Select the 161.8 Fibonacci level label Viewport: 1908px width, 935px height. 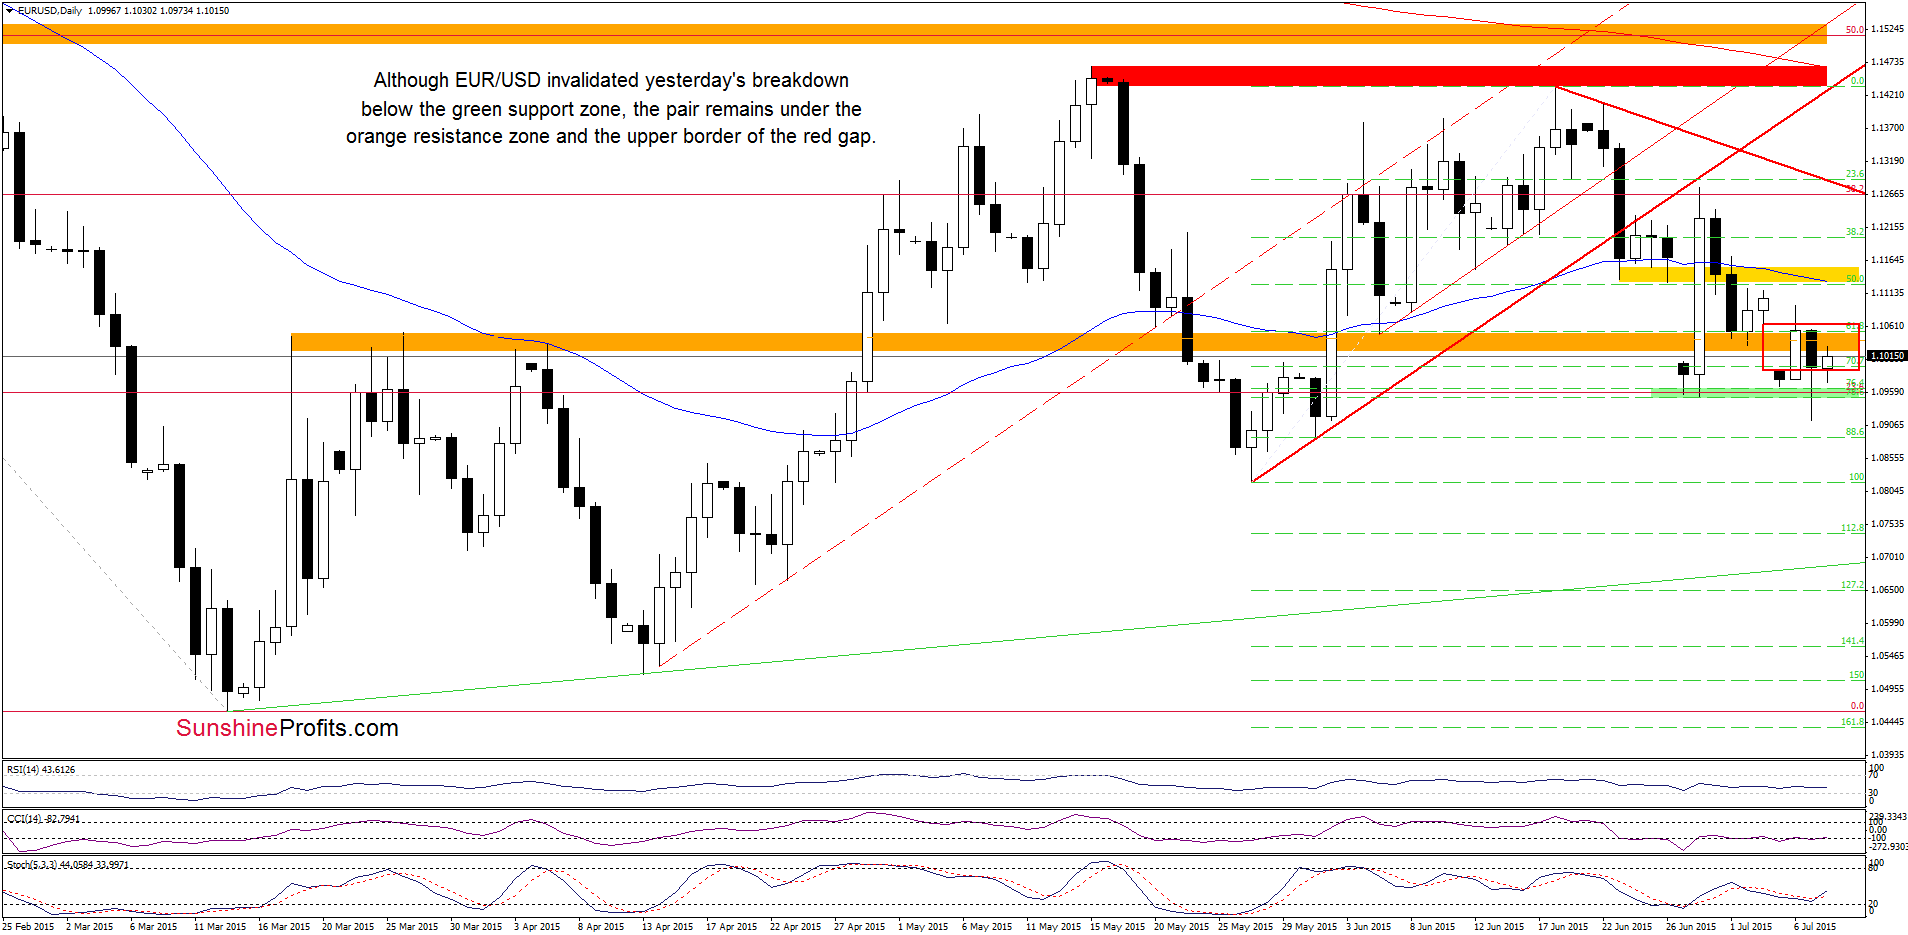click(1853, 722)
